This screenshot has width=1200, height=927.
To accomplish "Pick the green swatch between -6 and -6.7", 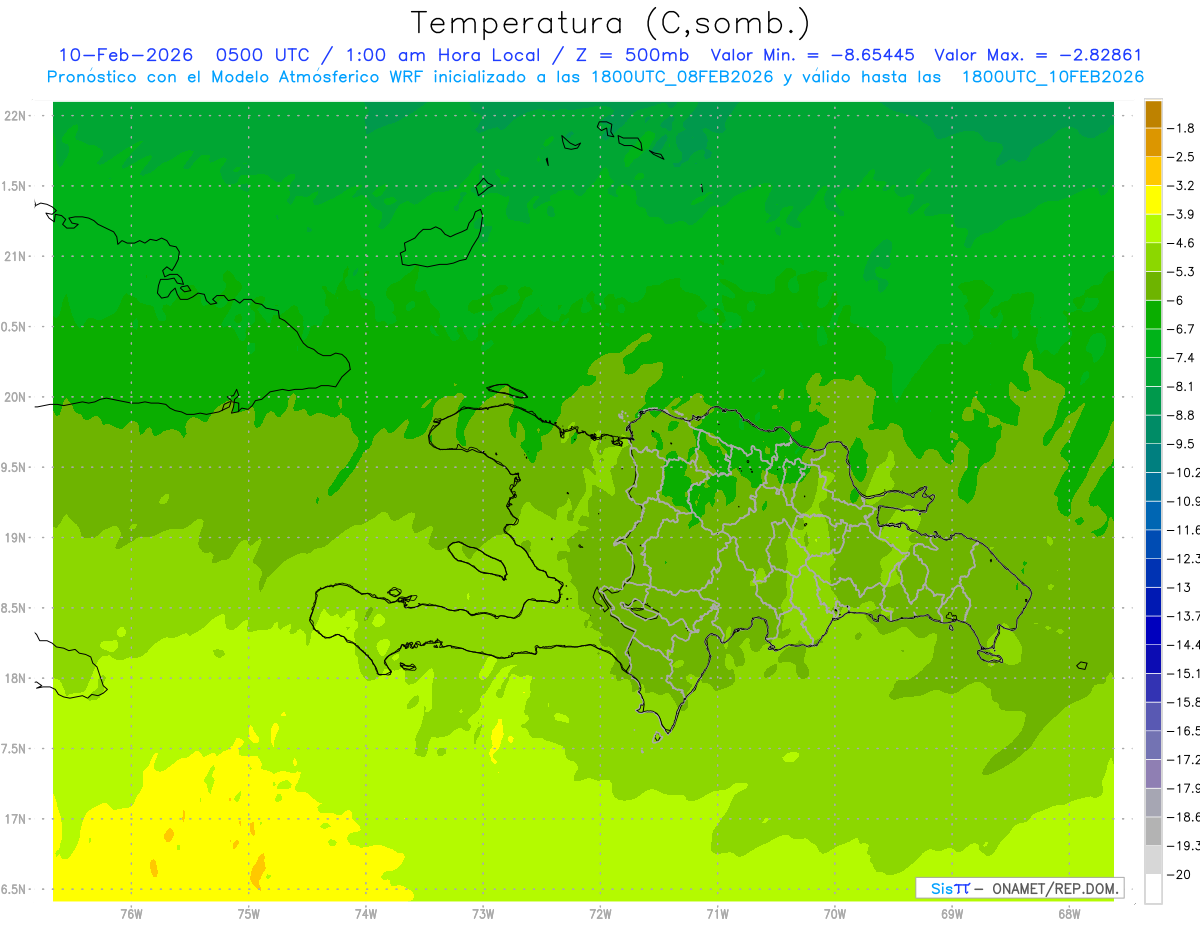I will [1153, 315].
